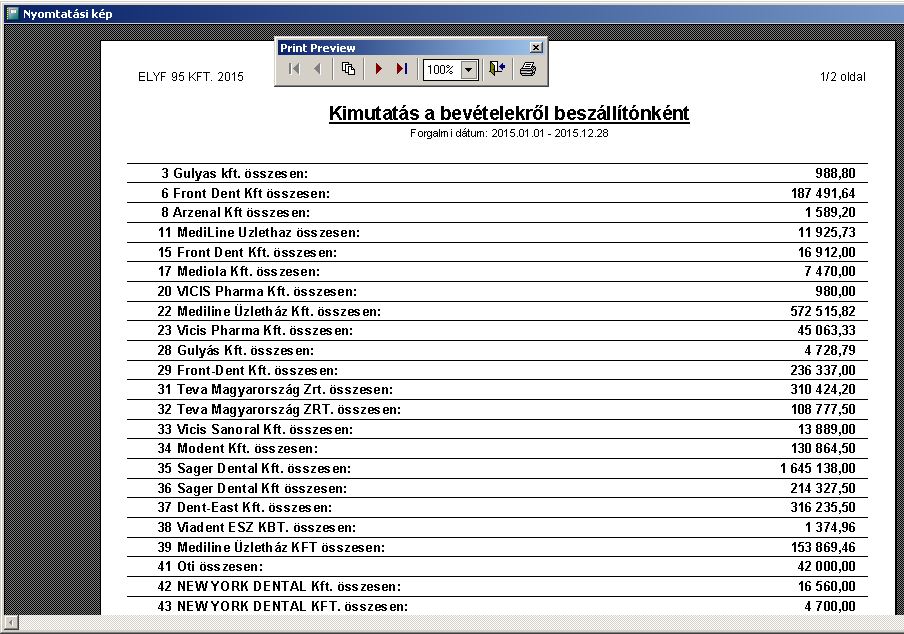Click the amount 153 869,46
The image size is (904, 634).
click(823, 547)
